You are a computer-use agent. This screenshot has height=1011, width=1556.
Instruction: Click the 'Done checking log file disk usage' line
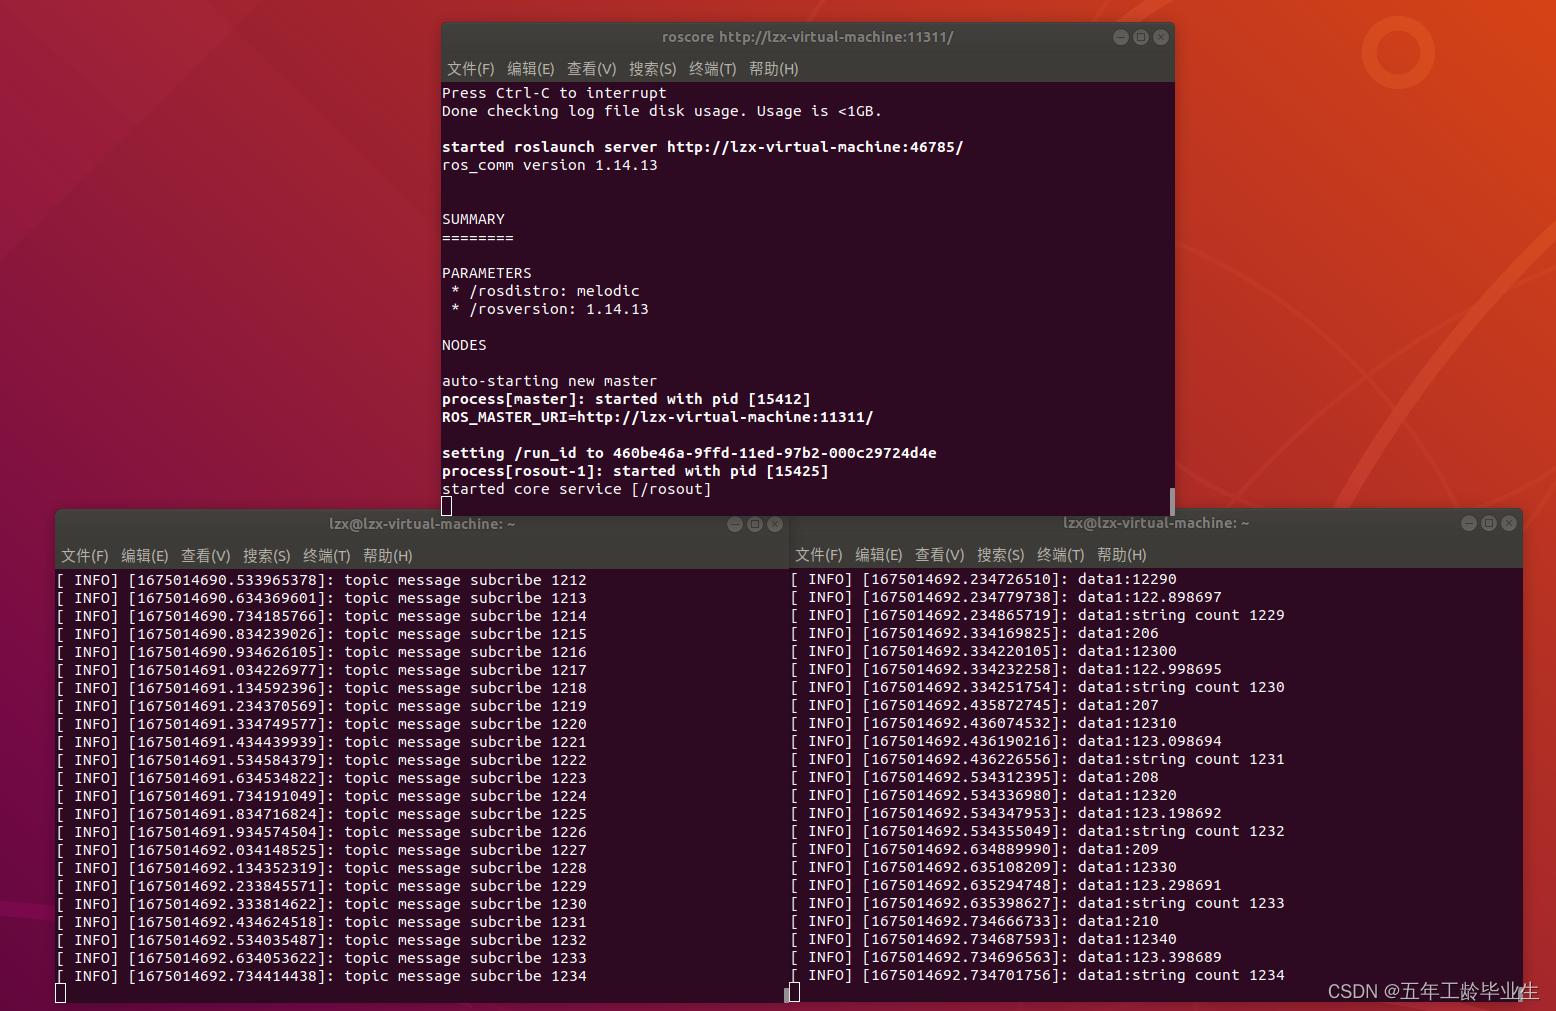coord(662,111)
